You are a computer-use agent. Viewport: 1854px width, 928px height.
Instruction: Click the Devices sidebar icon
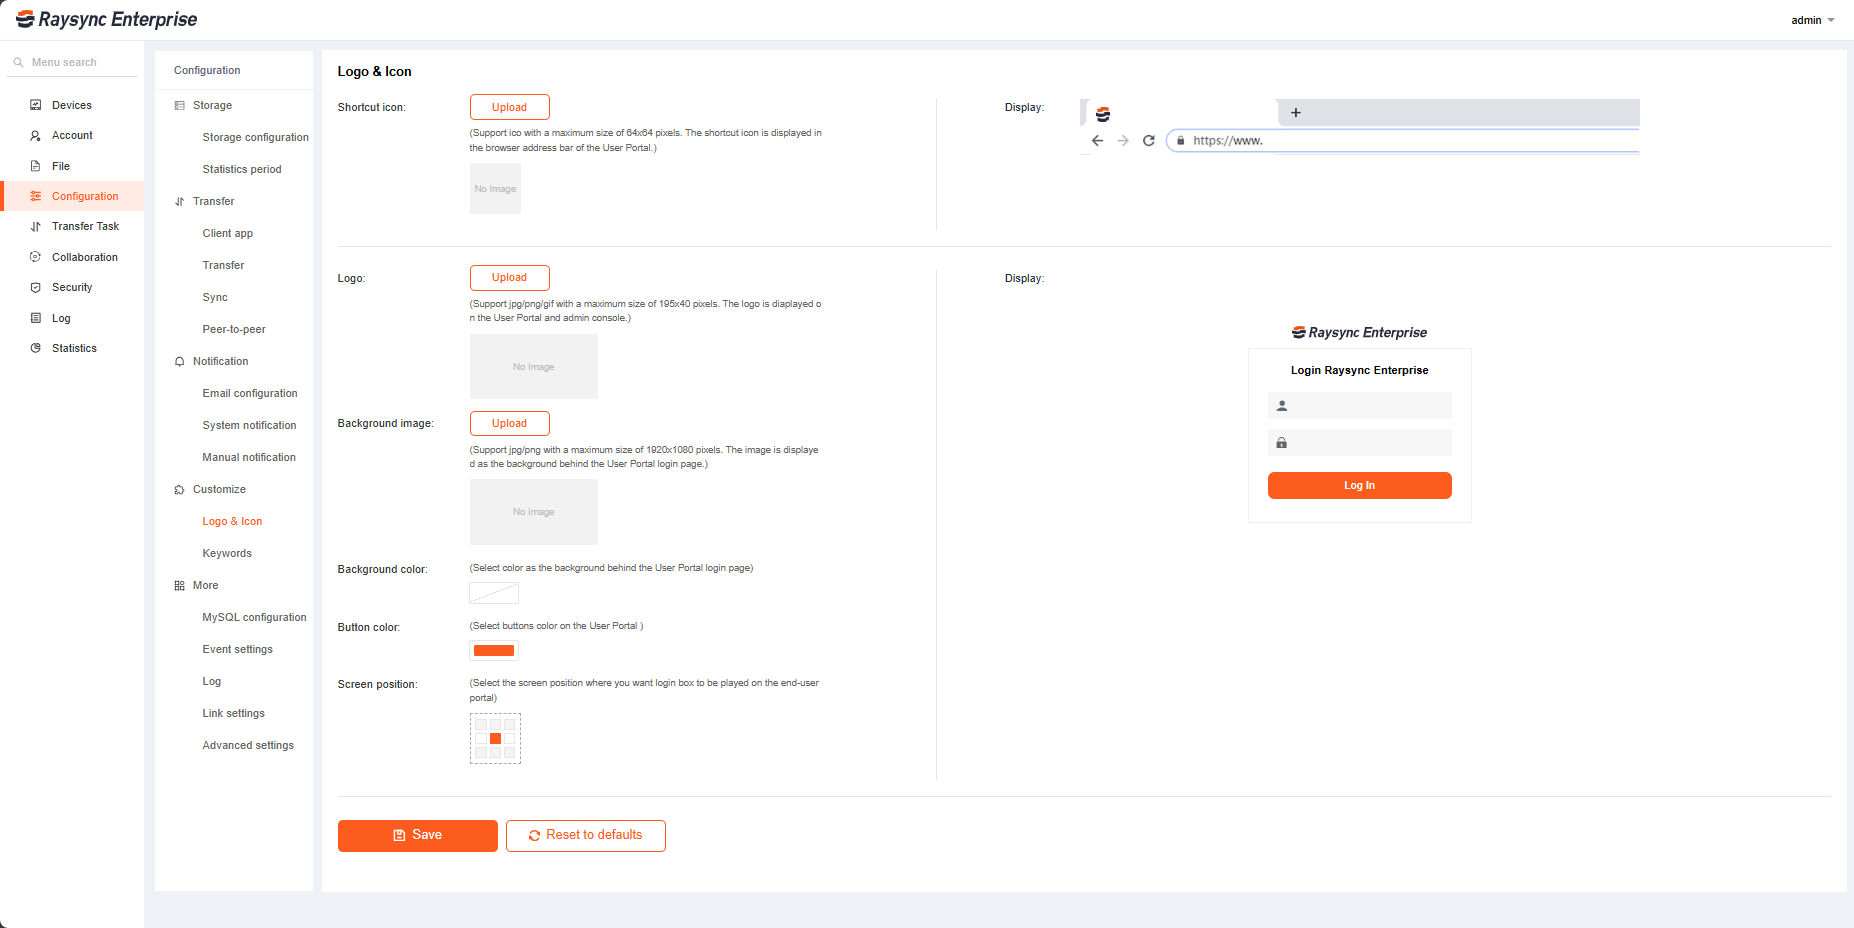coord(35,105)
